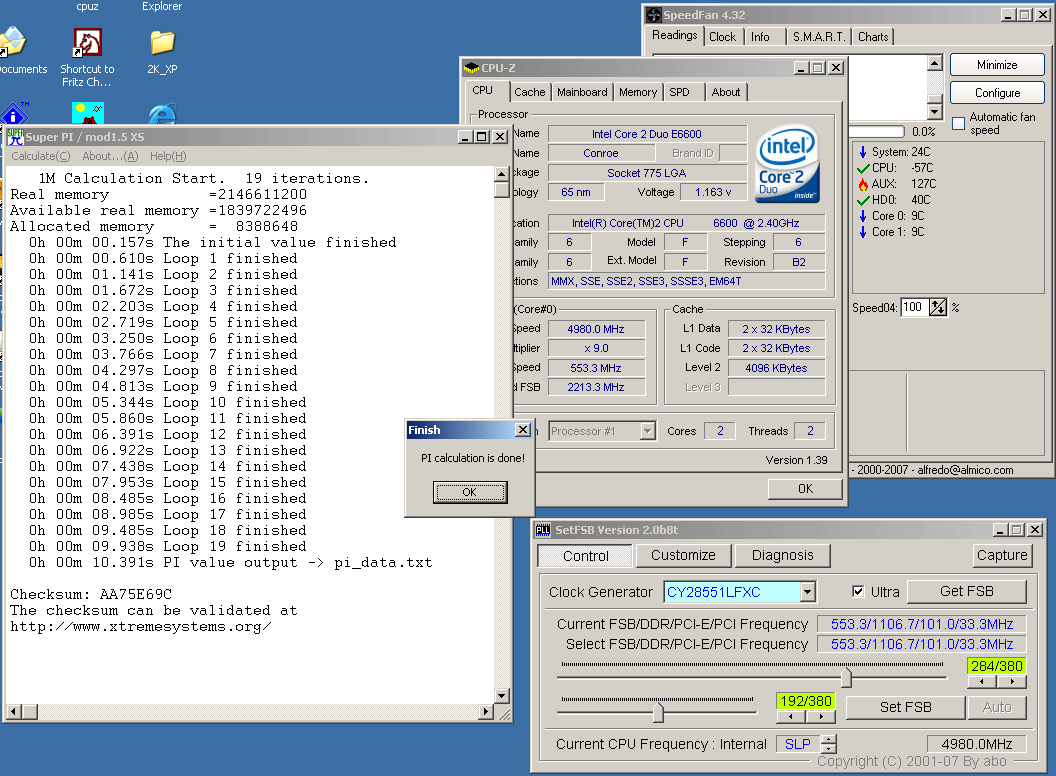The image size is (1056, 776).
Task: Minimize the CPU-Z window
Action: (x=801, y=68)
